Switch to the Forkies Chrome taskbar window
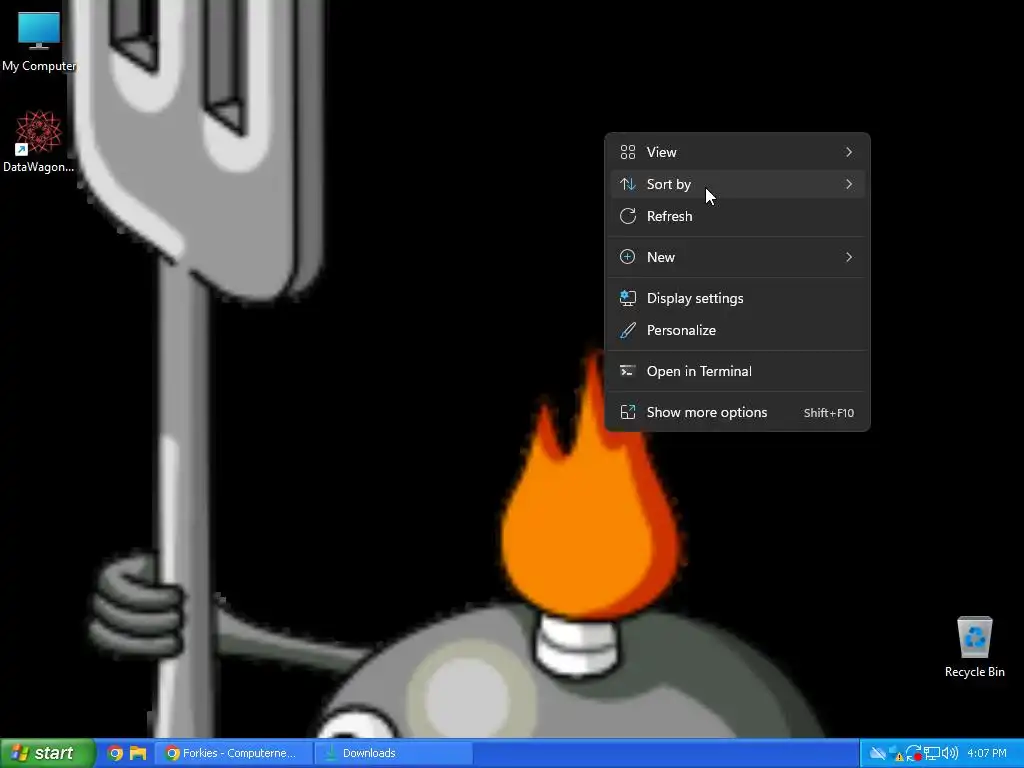 pos(234,753)
